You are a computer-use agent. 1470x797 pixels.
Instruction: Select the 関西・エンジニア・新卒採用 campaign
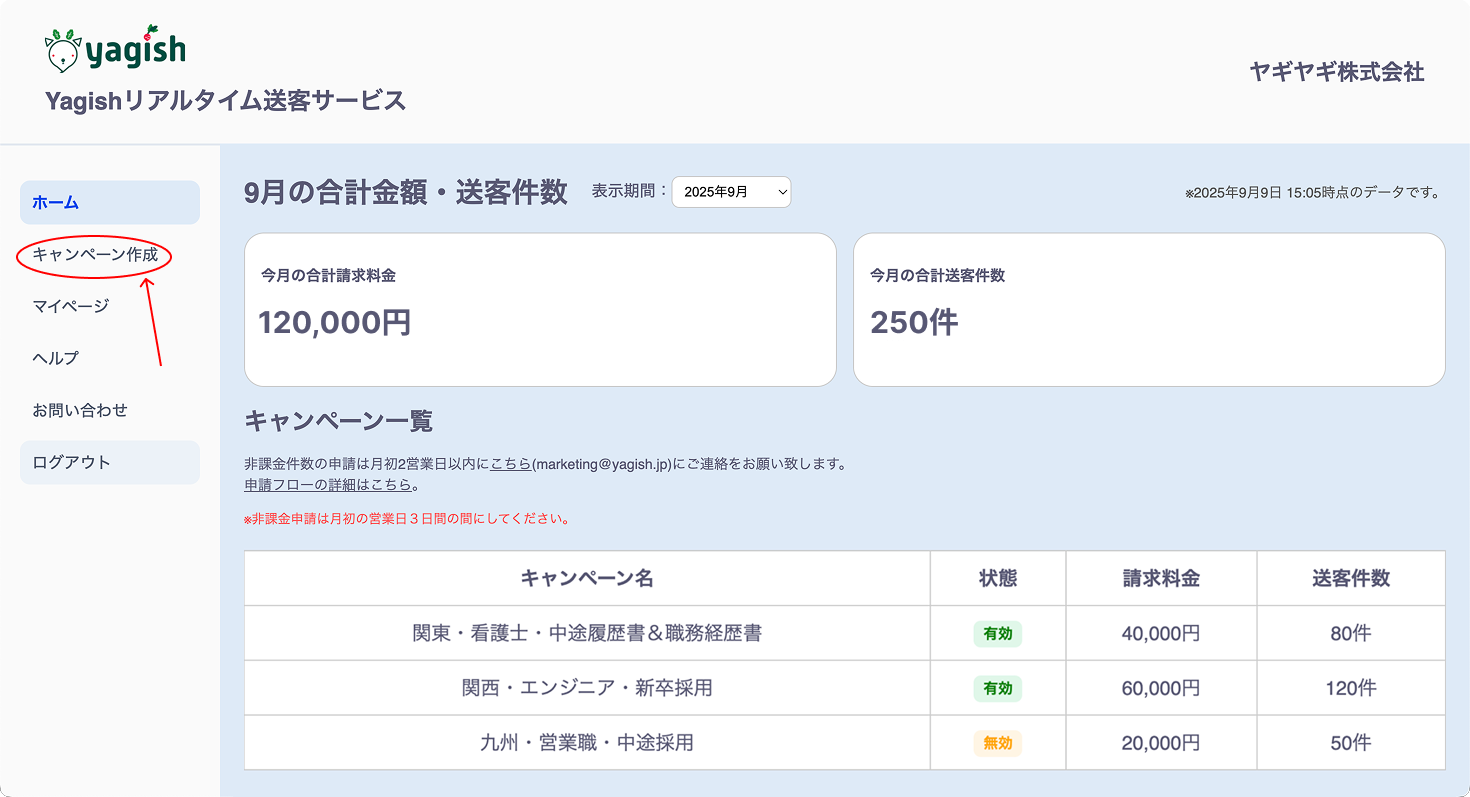[587, 688]
